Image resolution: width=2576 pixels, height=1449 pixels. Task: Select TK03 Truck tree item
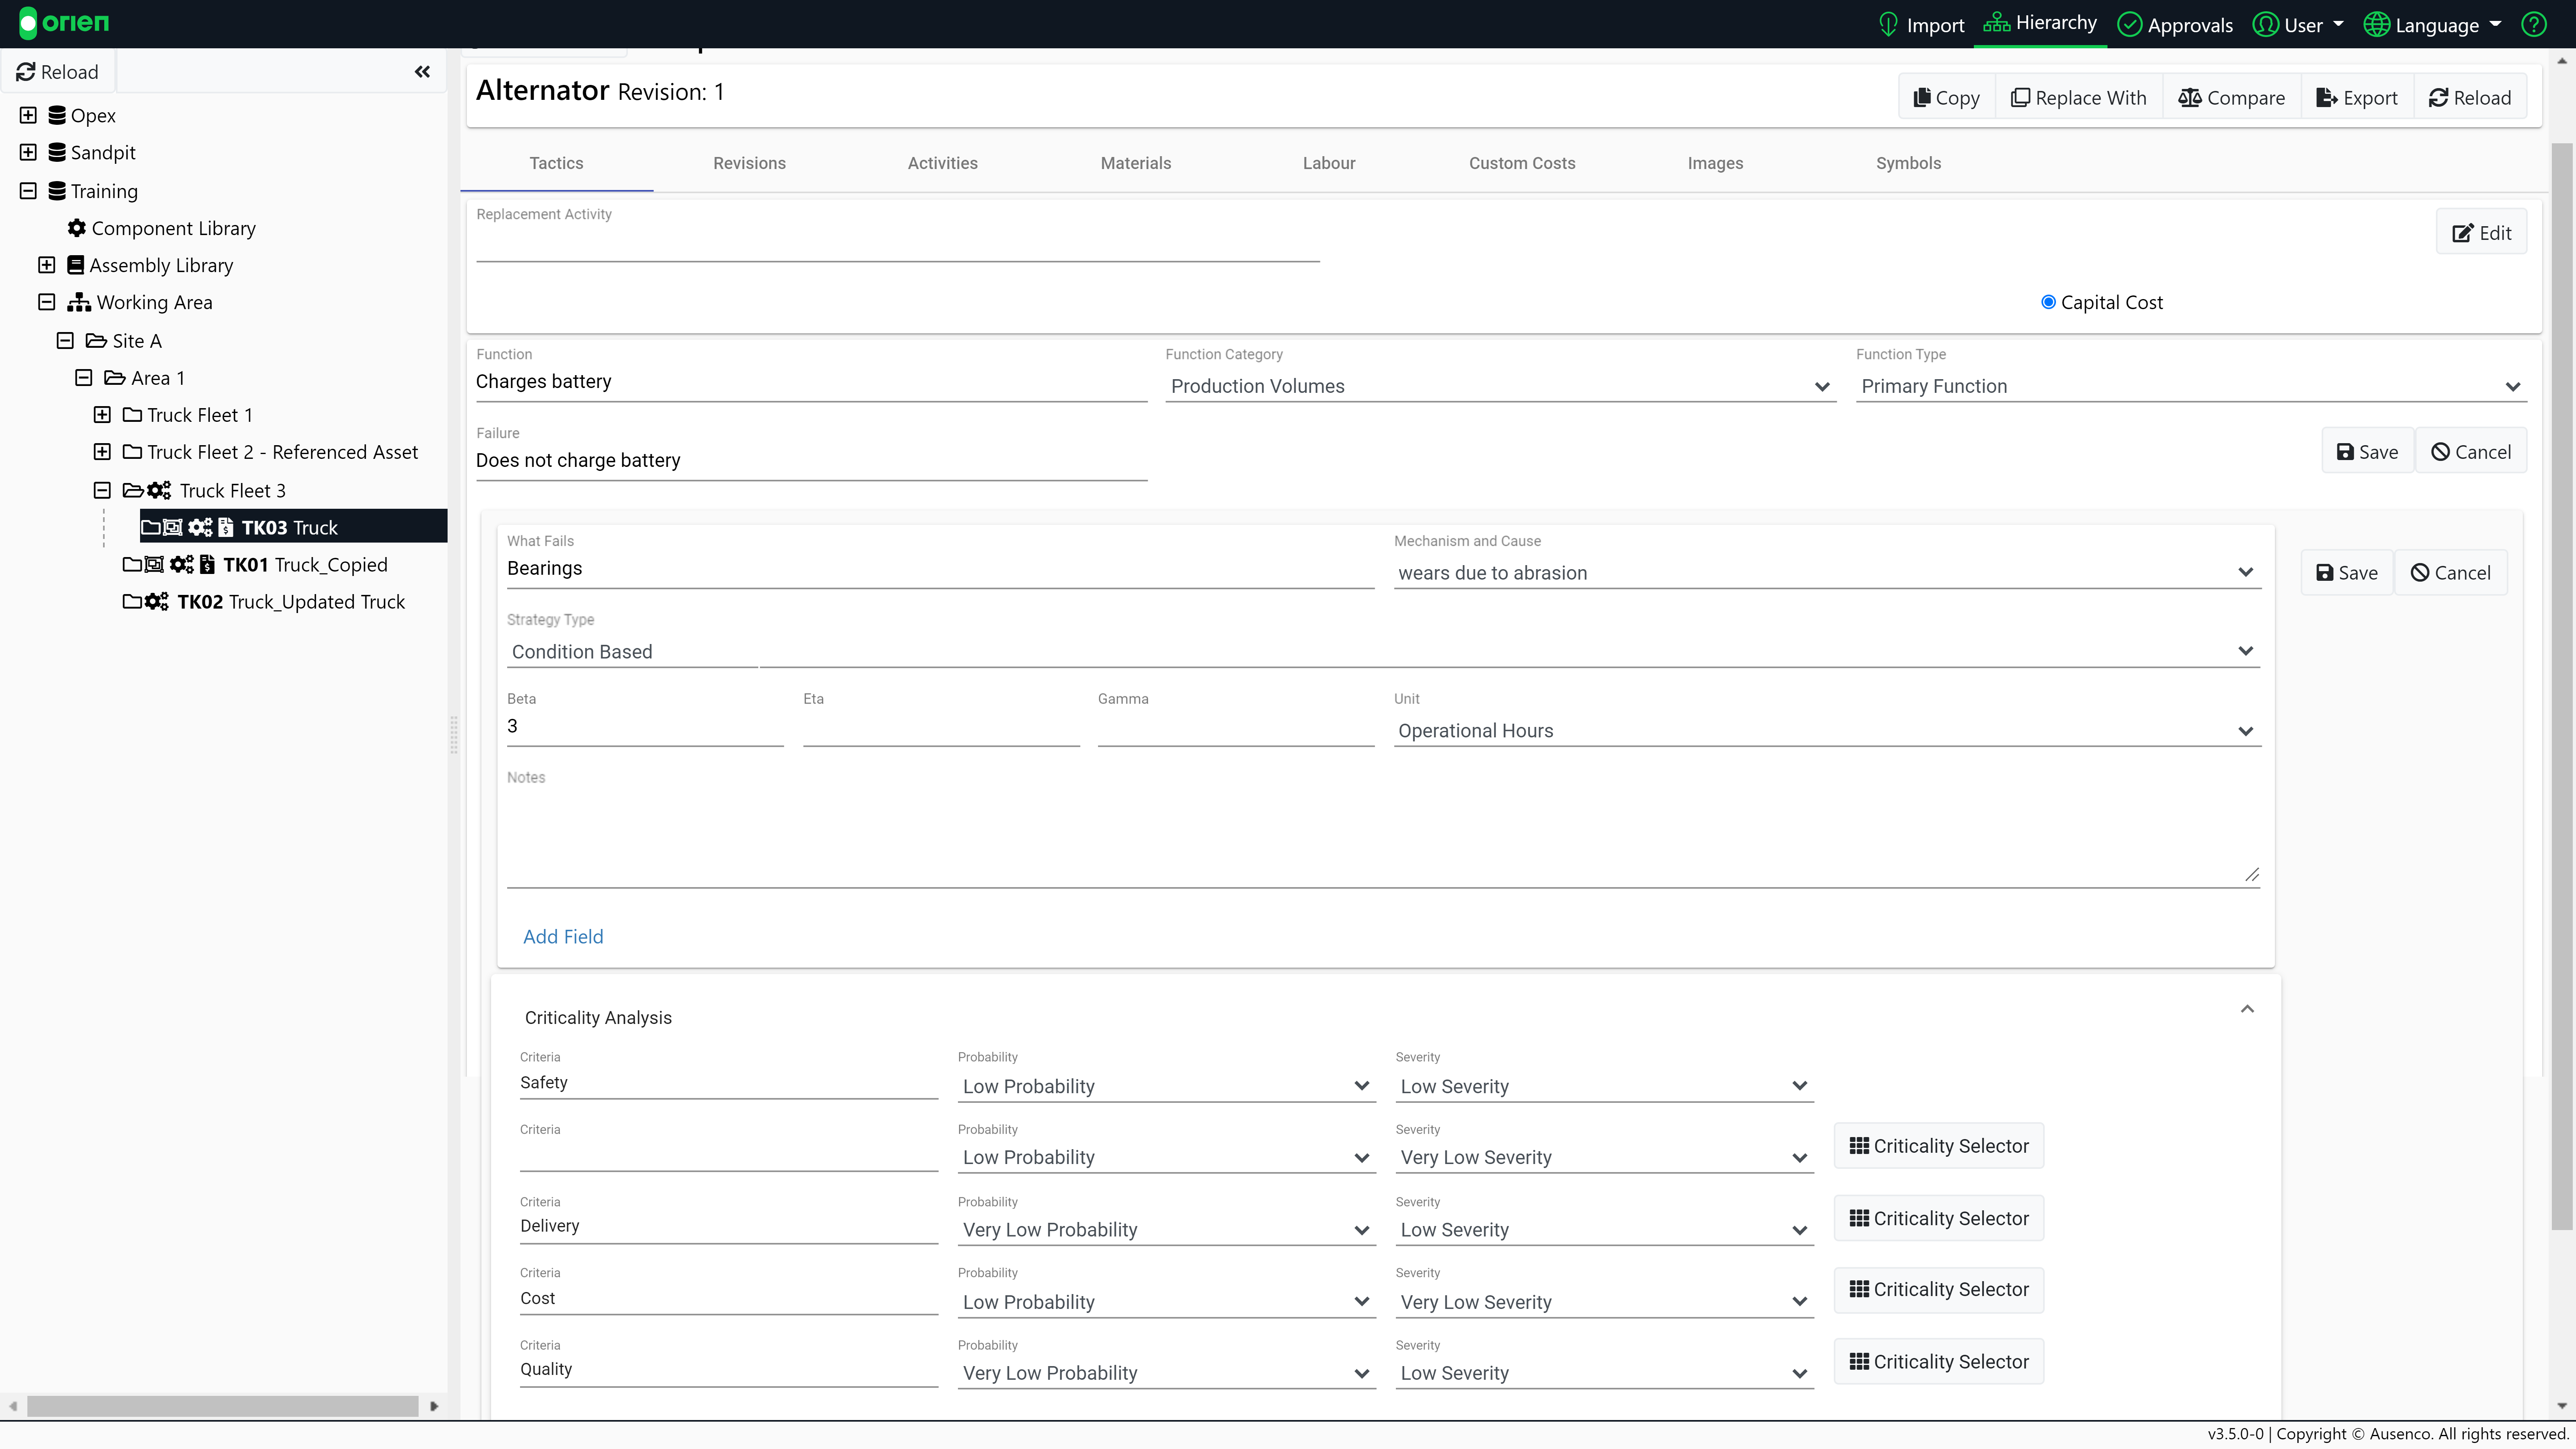coord(293,527)
